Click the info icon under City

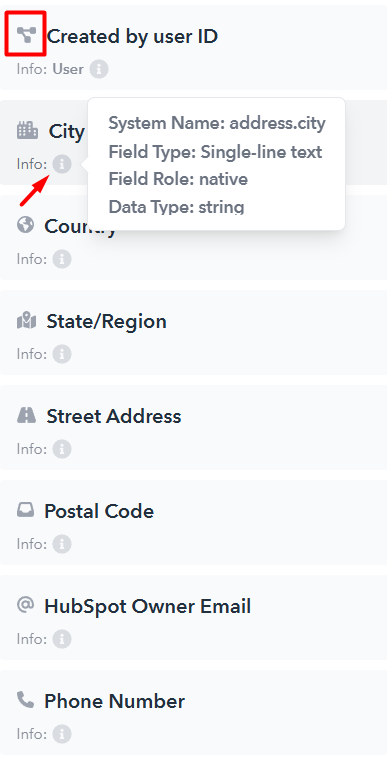pos(62,164)
